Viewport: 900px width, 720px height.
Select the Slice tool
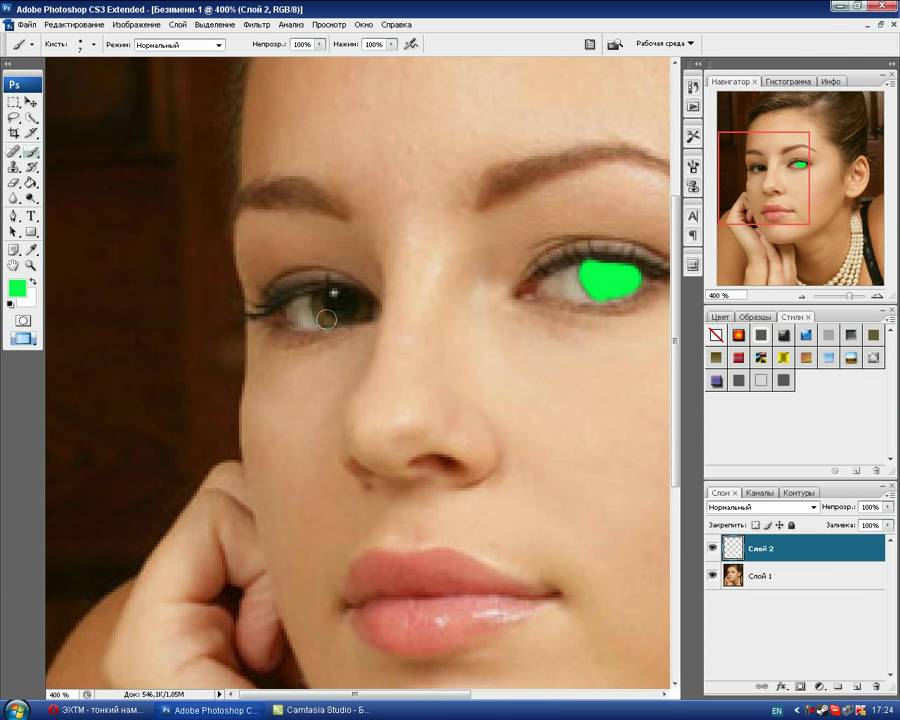tap(31, 133)
